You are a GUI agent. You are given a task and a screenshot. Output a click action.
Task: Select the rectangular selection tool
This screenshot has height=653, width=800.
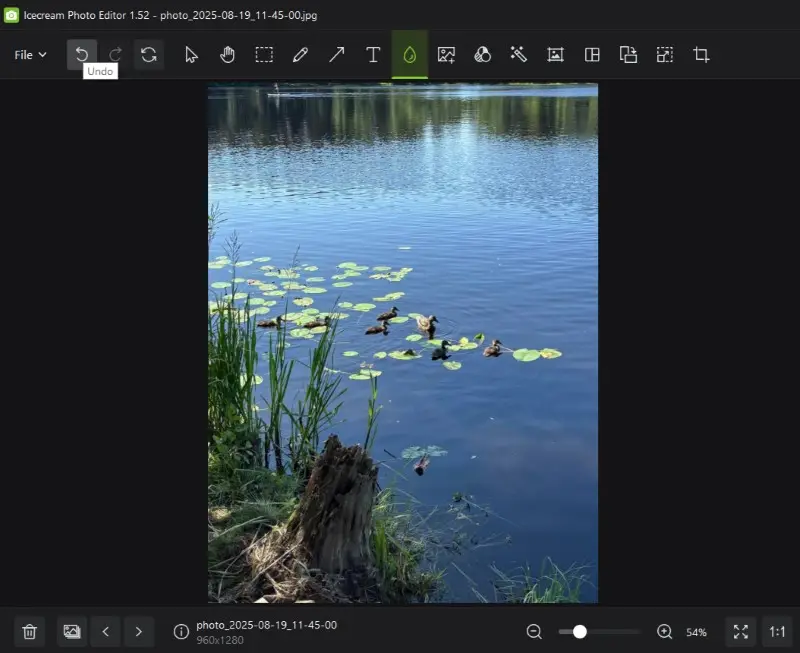click(x=264, y=55)
